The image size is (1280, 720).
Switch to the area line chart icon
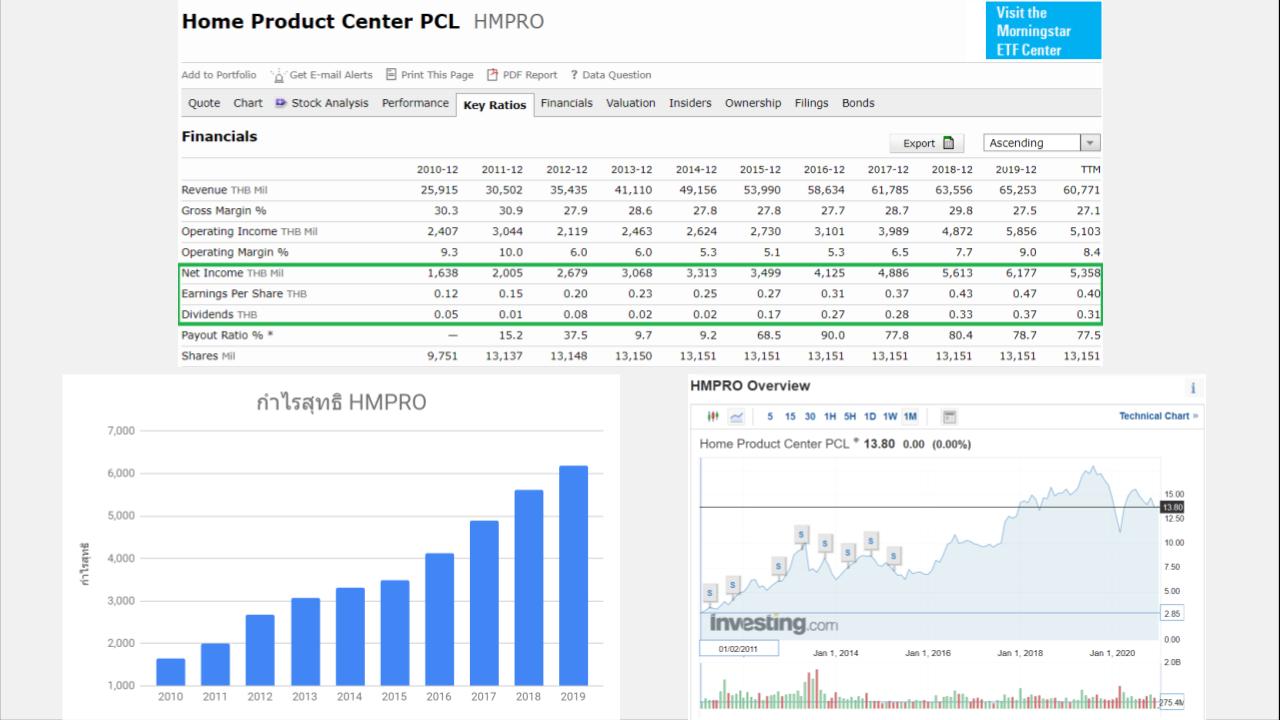tap(737, 416)
